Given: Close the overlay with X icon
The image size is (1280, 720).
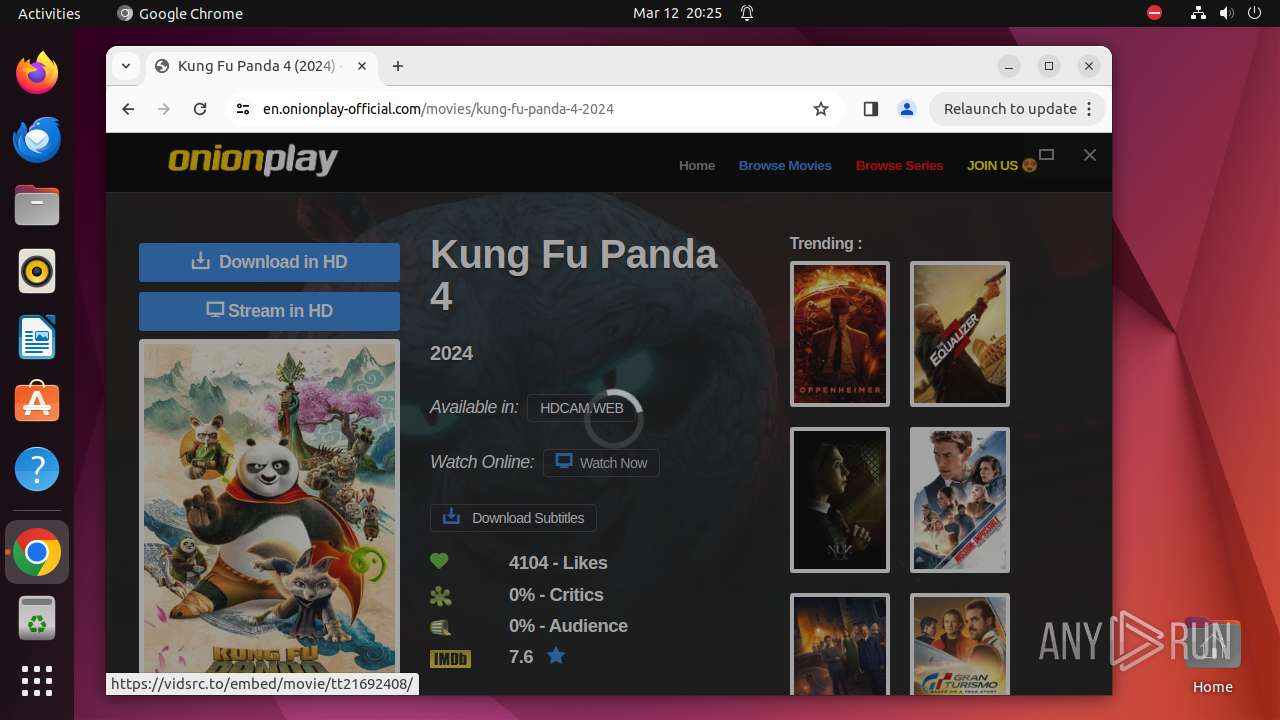Looking at the screenshot, I should (1090, 155).
